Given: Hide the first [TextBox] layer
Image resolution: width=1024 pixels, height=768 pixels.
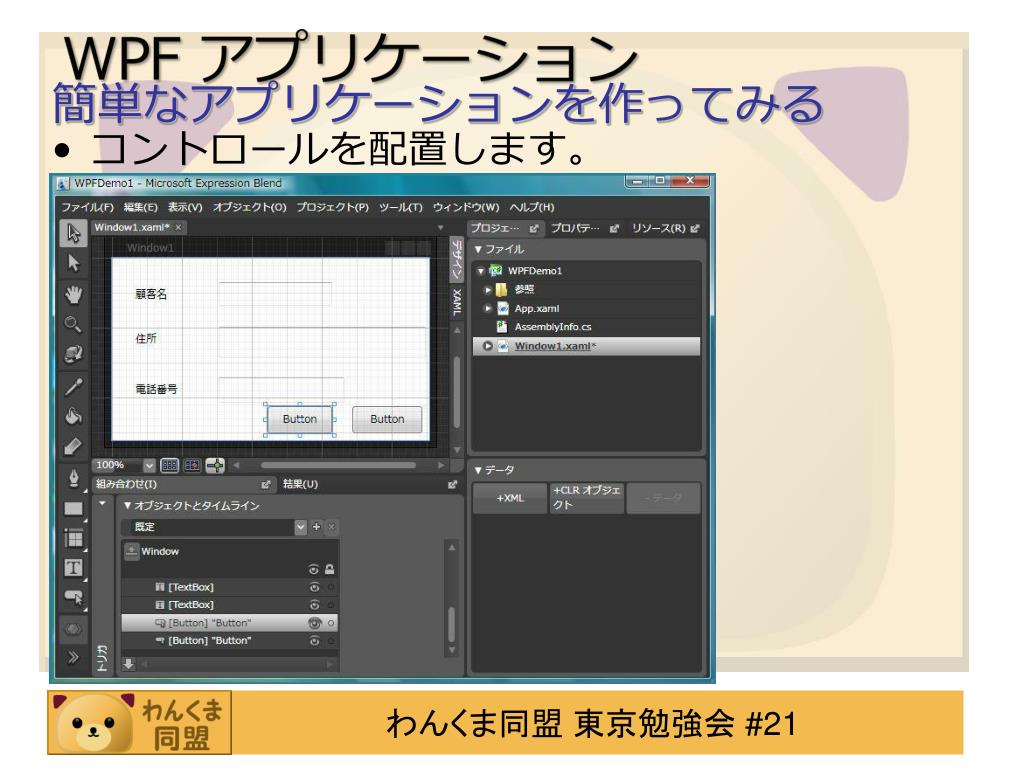Looking at the screenshot, I should pos(314,587).
